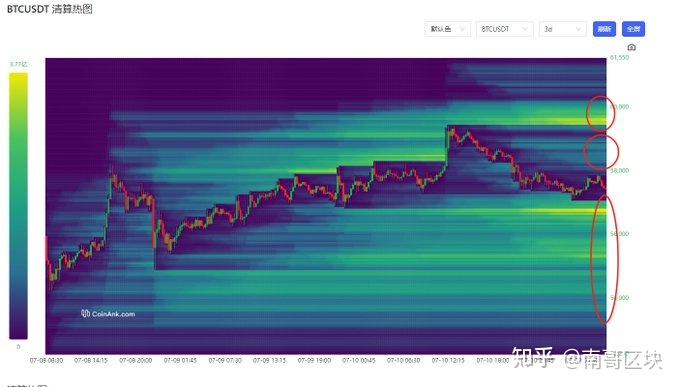The image size is (679, 387).
Task: Click the liquidation intensity color scale bar
Action: click(18, 206)
